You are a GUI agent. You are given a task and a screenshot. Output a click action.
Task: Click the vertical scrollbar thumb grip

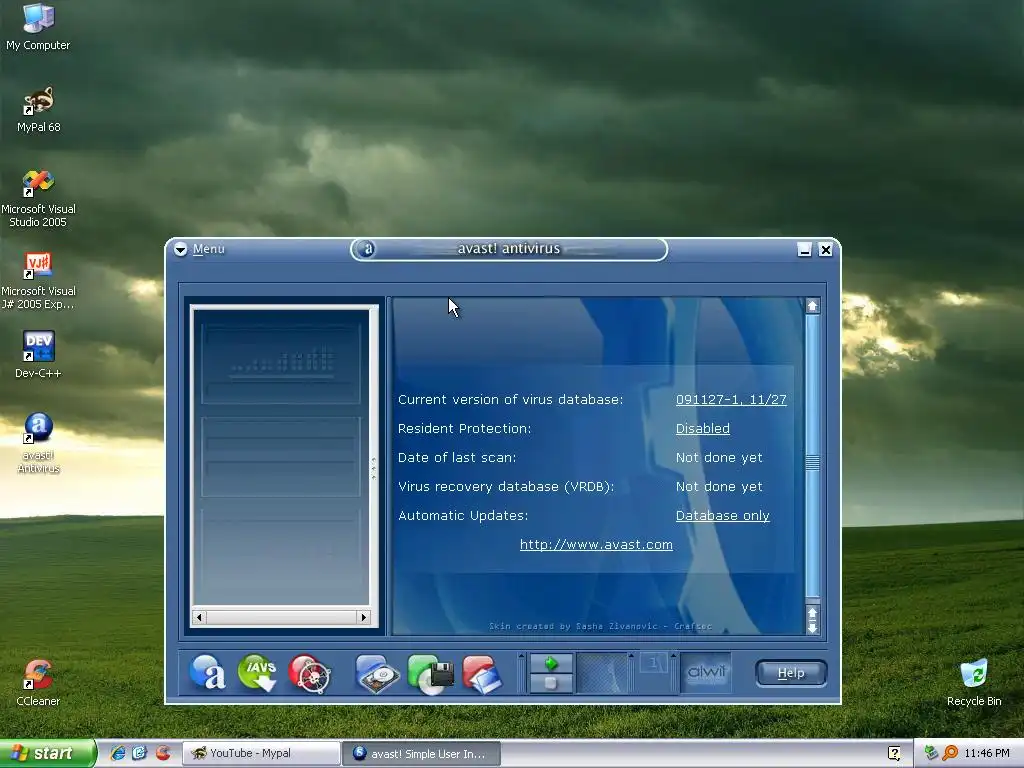pos(812,462)
